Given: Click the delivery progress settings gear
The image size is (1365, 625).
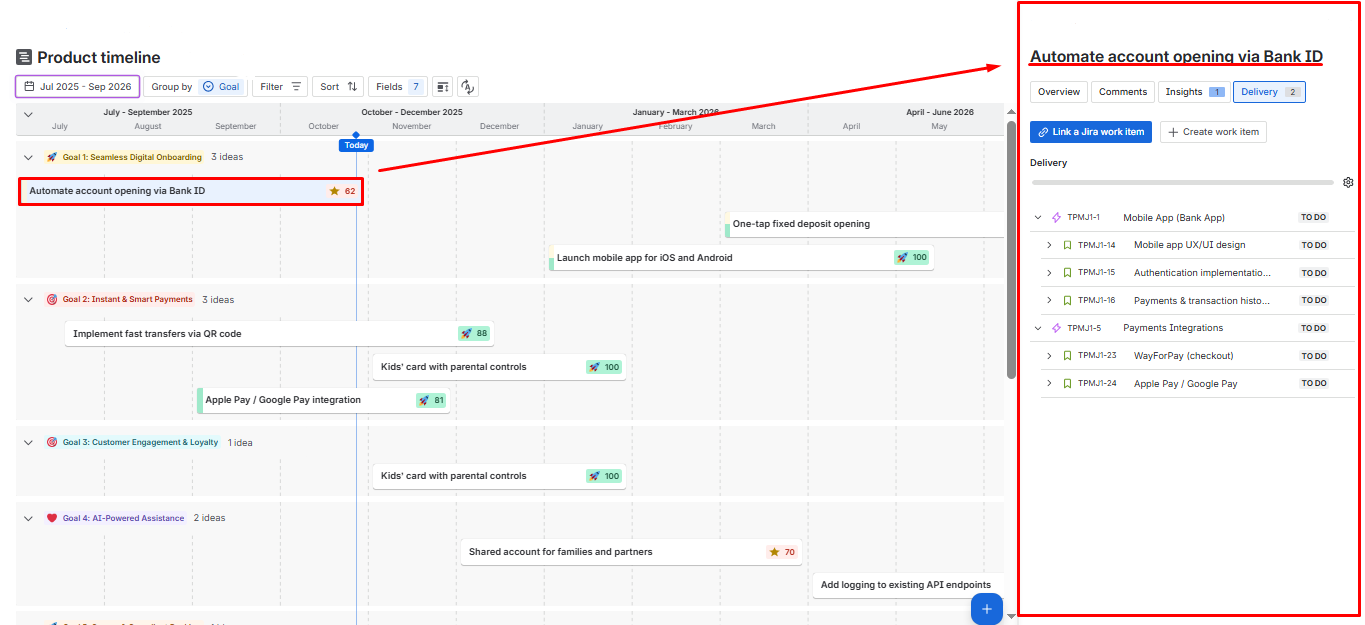Looking at the screenshot, I should 1348,183.
